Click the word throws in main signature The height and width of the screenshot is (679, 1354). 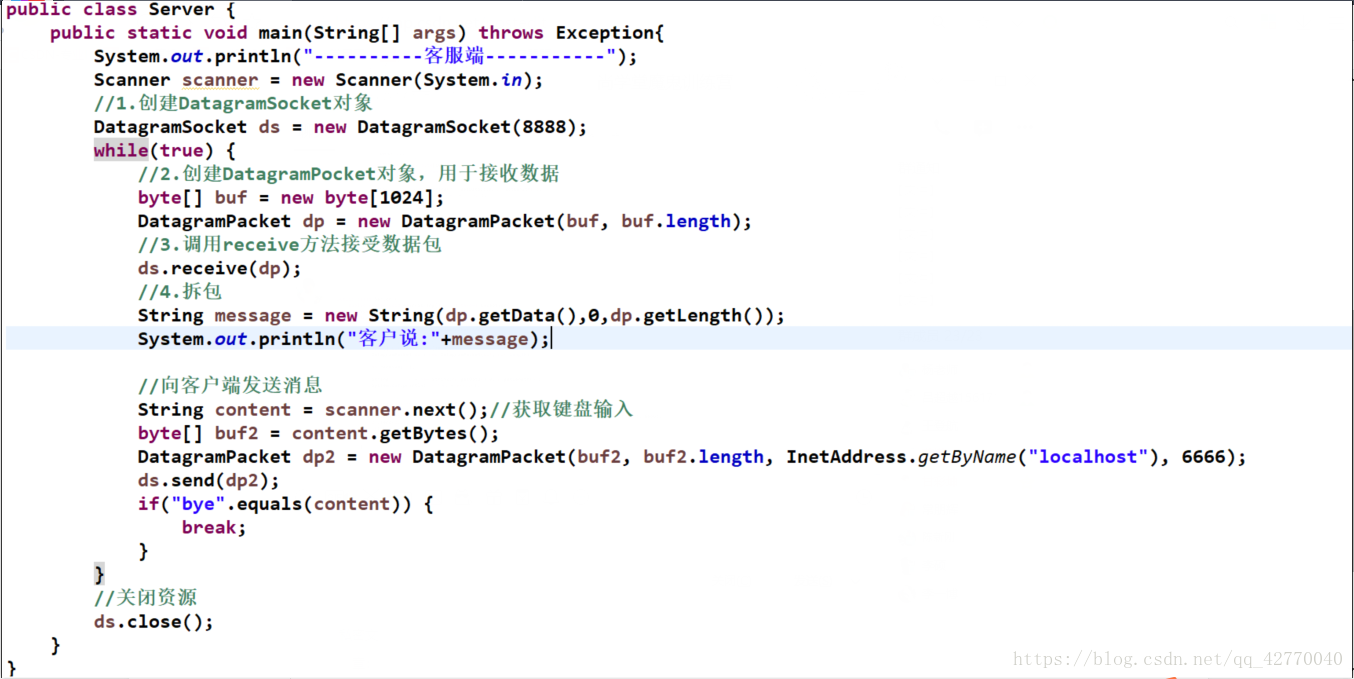point(511,33)
